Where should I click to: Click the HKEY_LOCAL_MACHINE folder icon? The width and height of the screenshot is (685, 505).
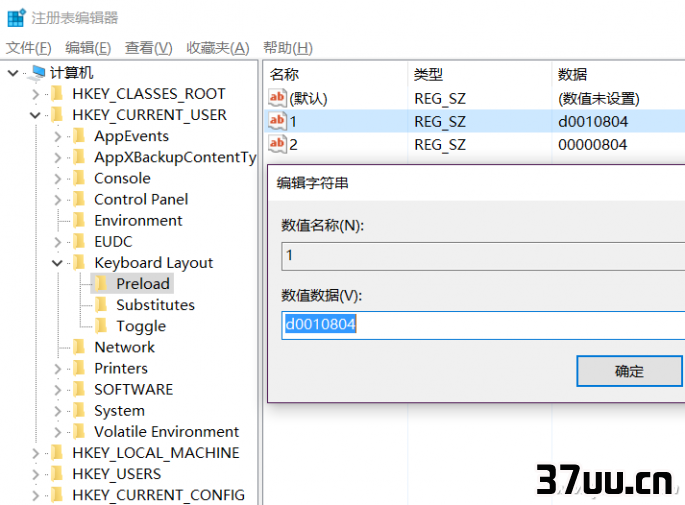57,453
